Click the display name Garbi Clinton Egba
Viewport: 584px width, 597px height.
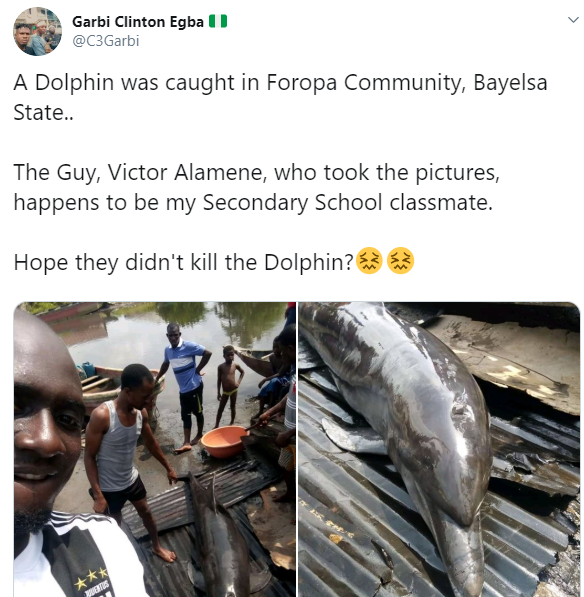click(138, 22)
